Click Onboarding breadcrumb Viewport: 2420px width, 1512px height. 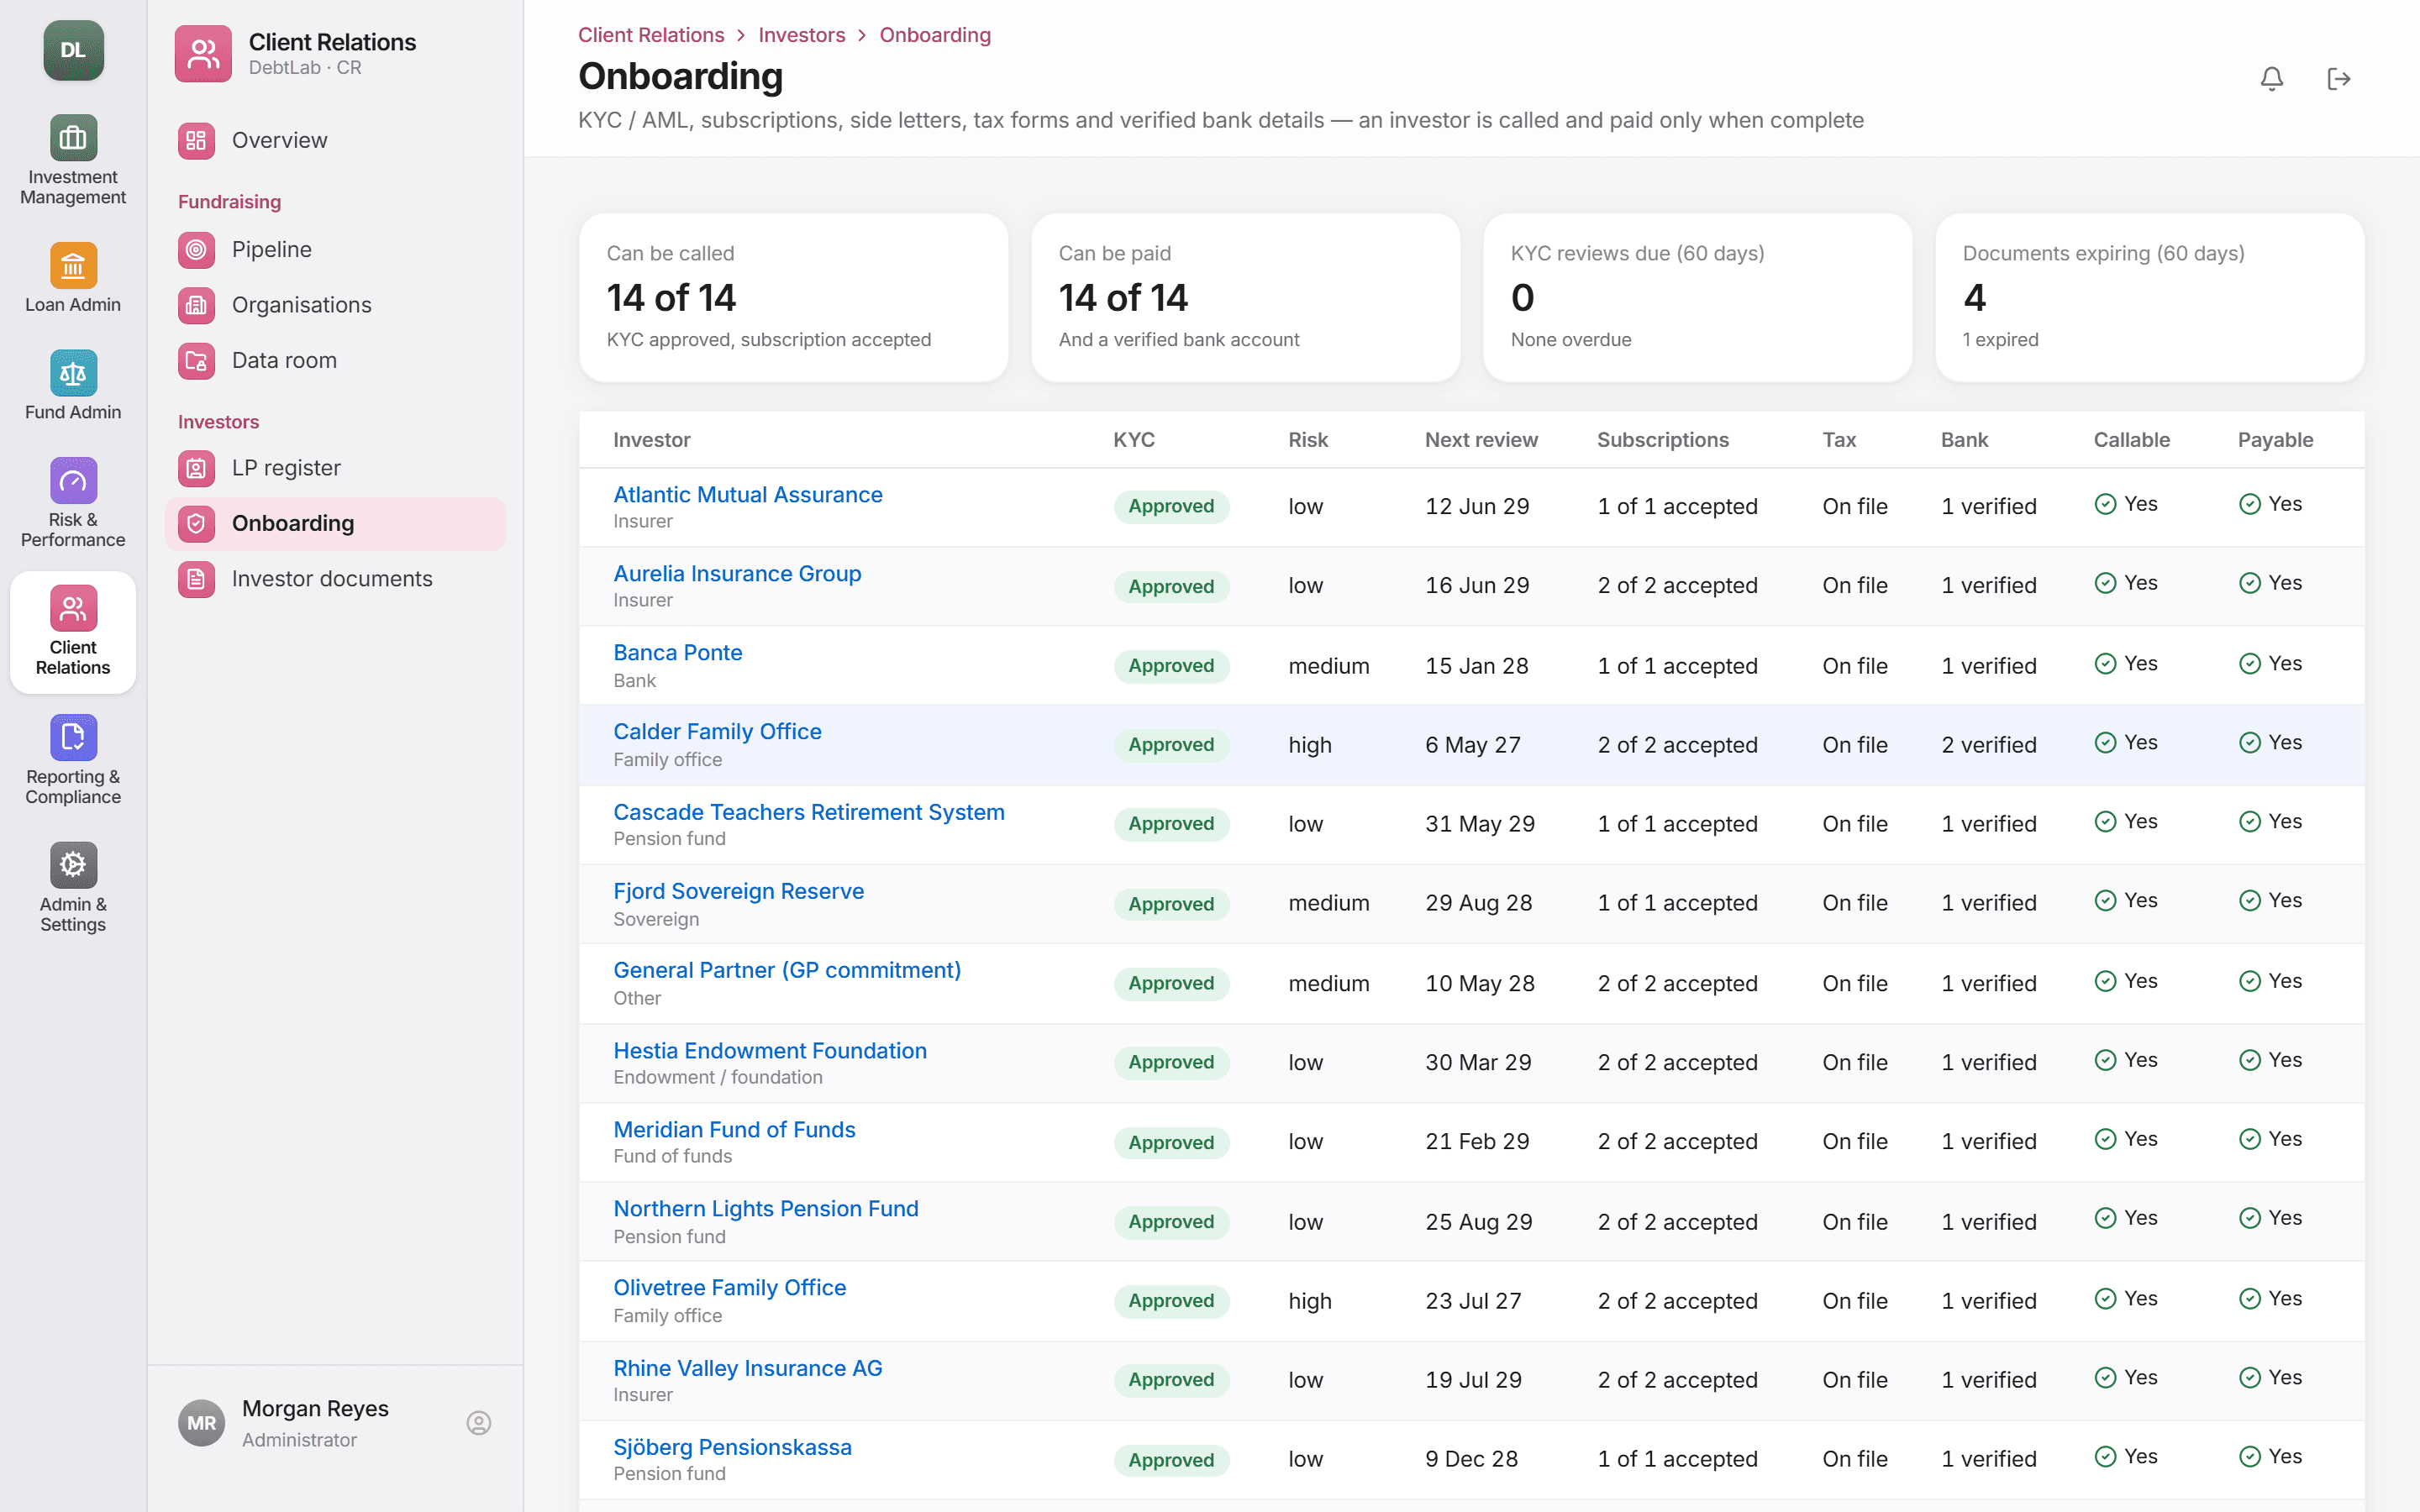(x=935, y=35)
